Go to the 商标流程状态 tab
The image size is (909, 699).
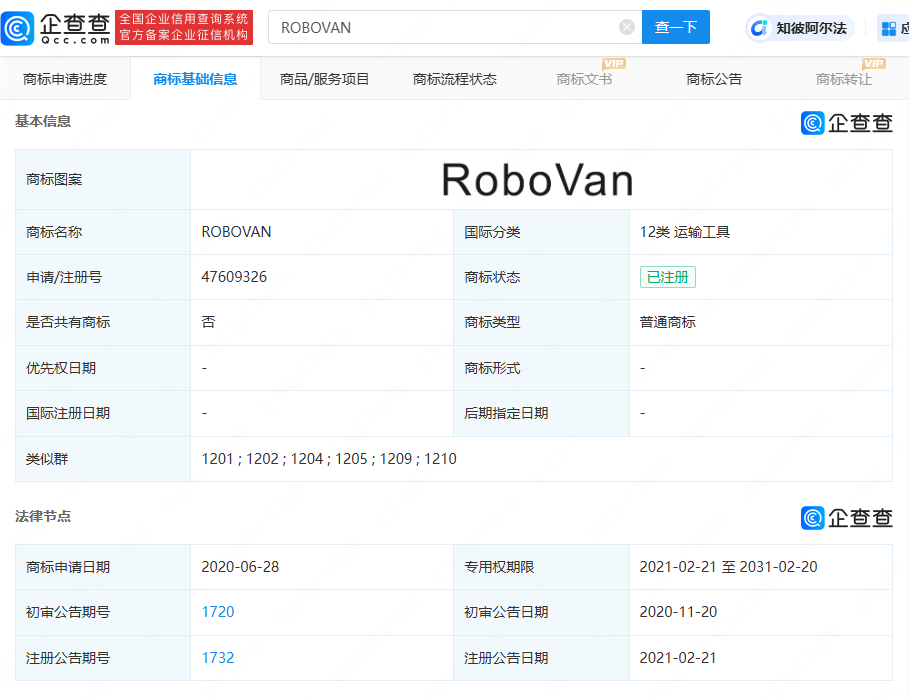455,79
